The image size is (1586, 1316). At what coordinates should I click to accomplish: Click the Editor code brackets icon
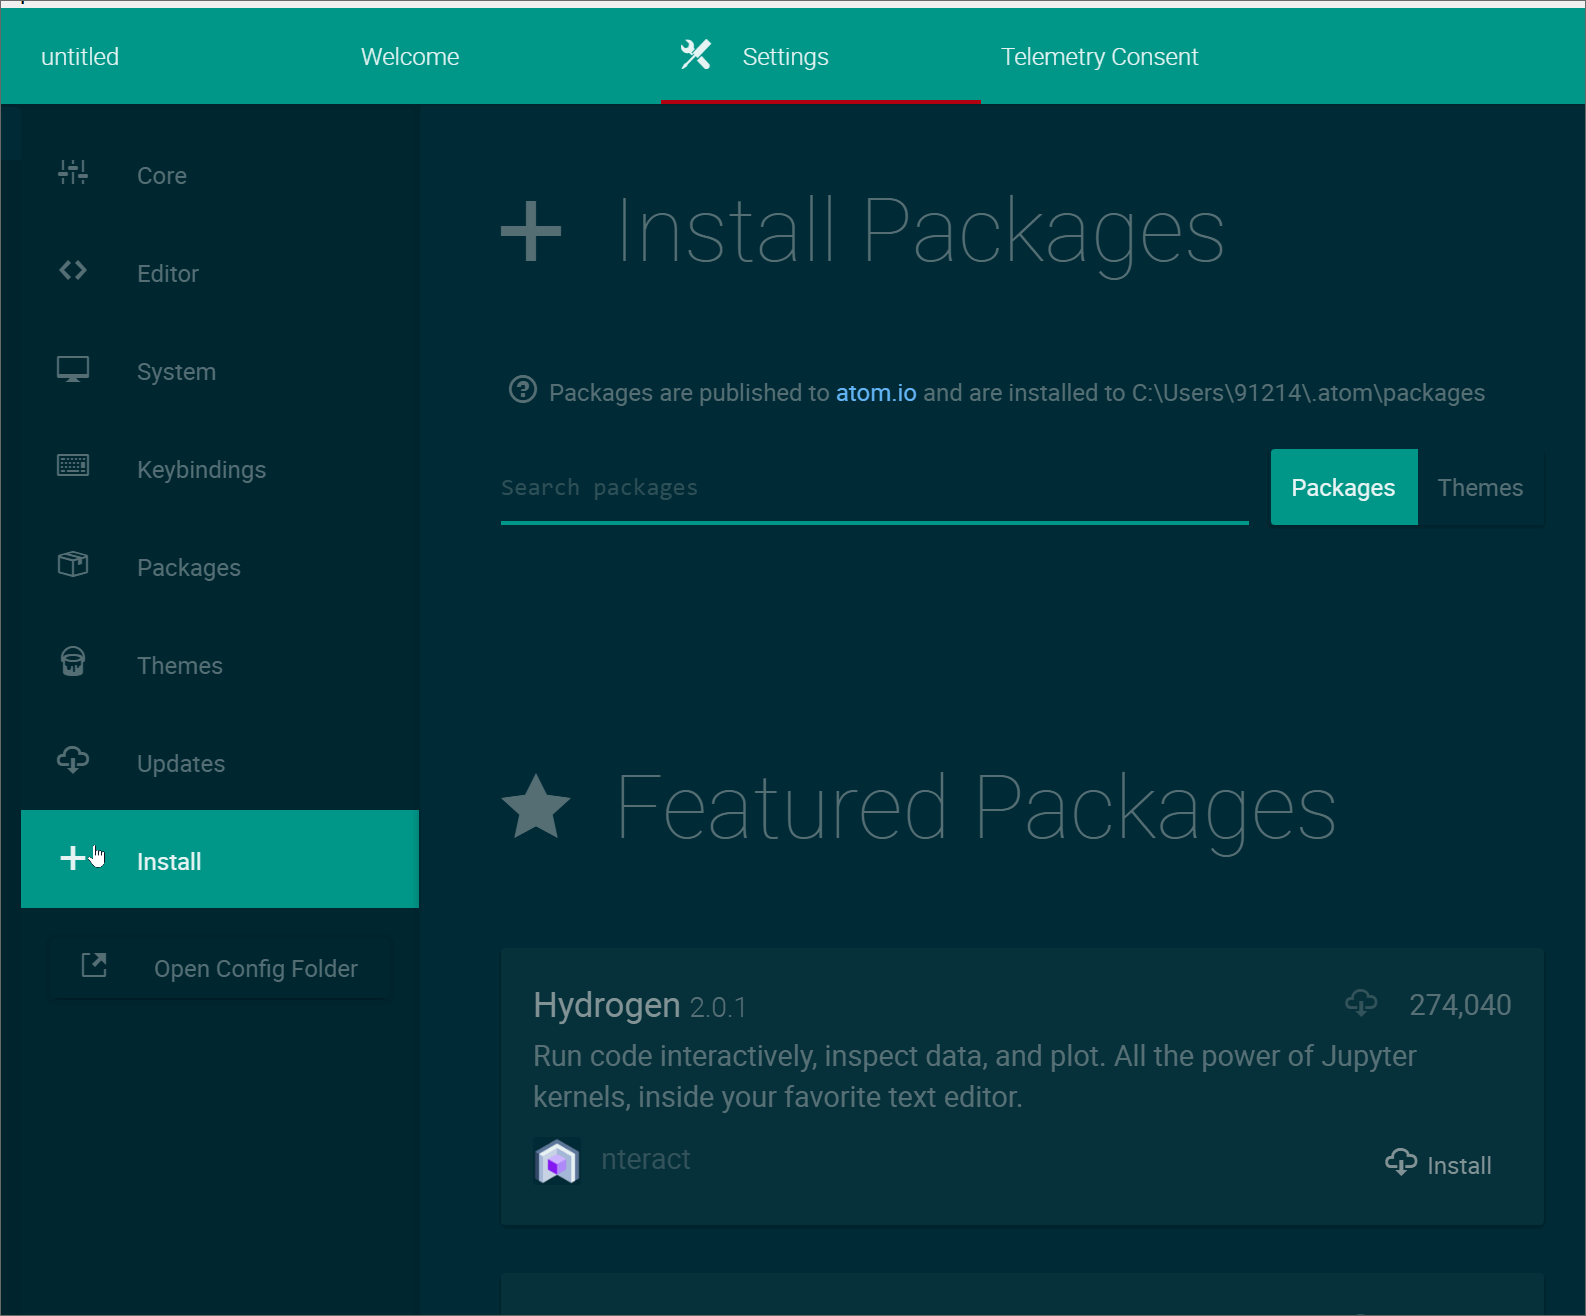pos(73,270)
